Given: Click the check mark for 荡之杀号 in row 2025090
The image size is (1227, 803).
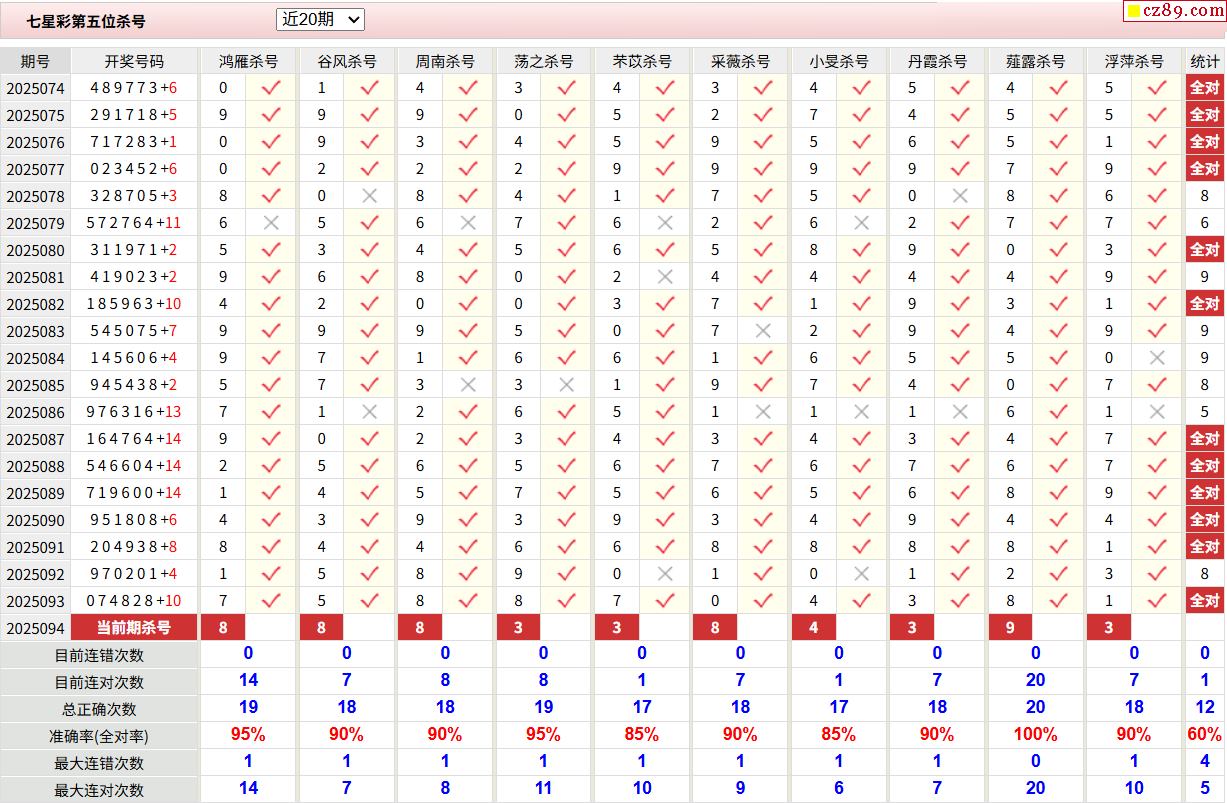Looking at the screenshot, I should coord(566,520).
